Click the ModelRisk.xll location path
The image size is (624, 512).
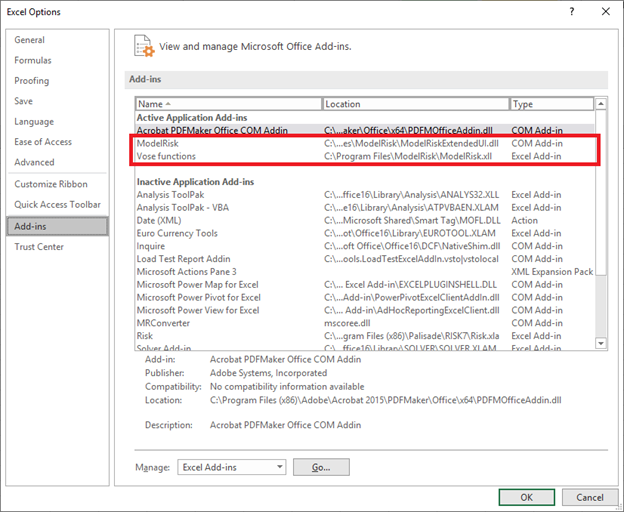point(408,156)
